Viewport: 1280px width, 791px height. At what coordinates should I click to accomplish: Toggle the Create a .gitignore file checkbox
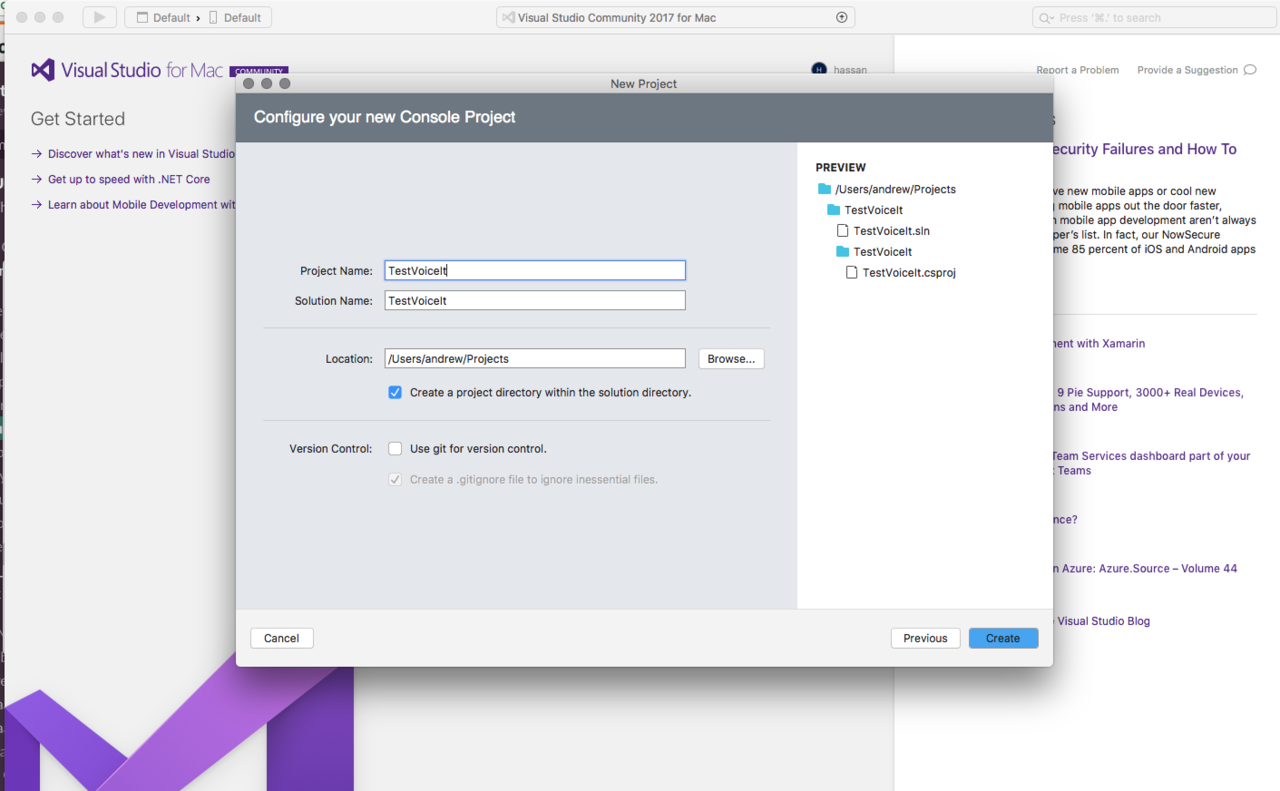[395, 480]
